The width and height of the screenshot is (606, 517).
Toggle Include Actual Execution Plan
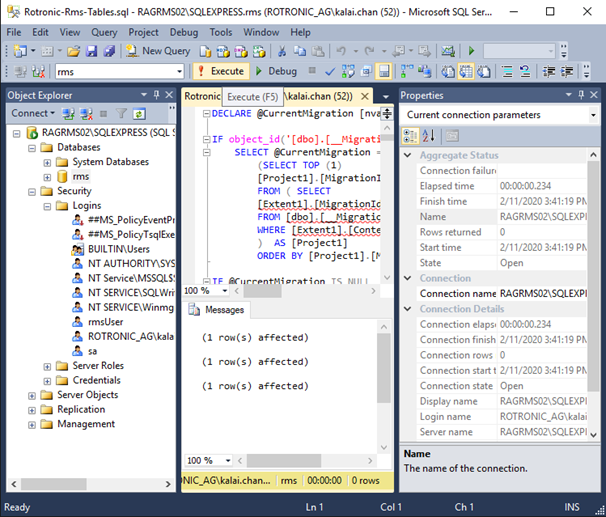click(407, 72)
